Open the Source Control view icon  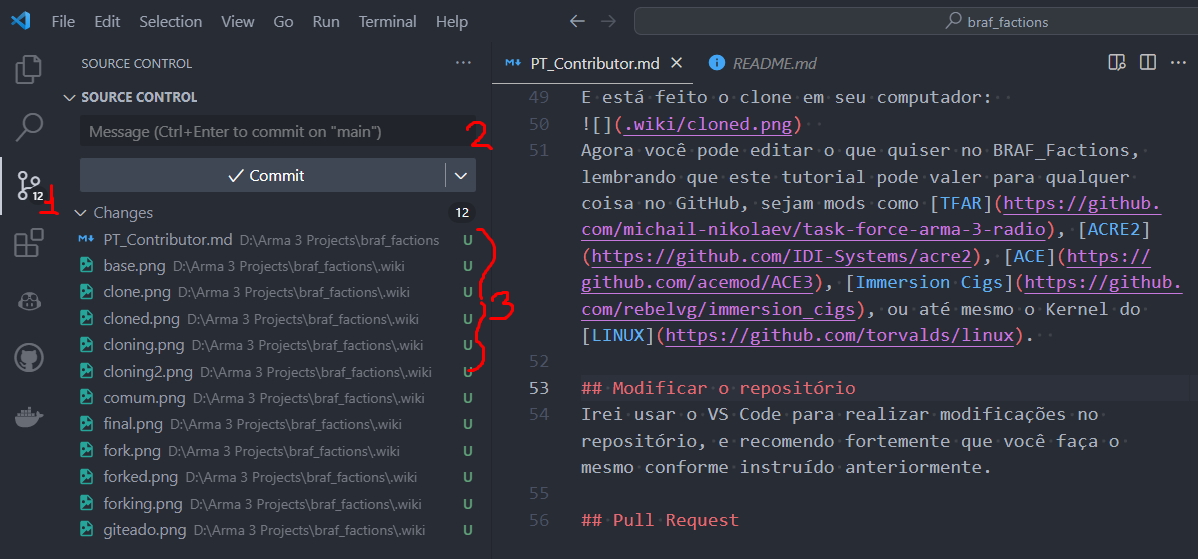[29, 186]
